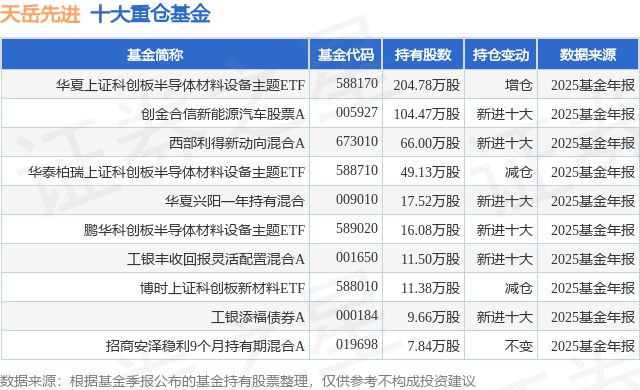The height and width of the screenshot is (390, 640).
Task: Click the 11.38万股 holding value
Action: pos(430,288)
